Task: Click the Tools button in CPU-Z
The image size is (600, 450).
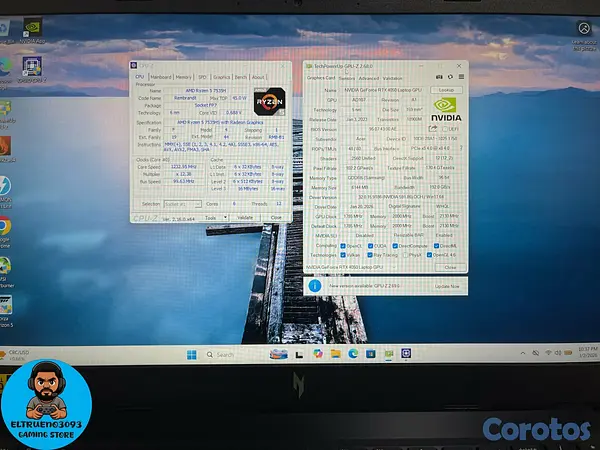Action: [x=211, y=217]
